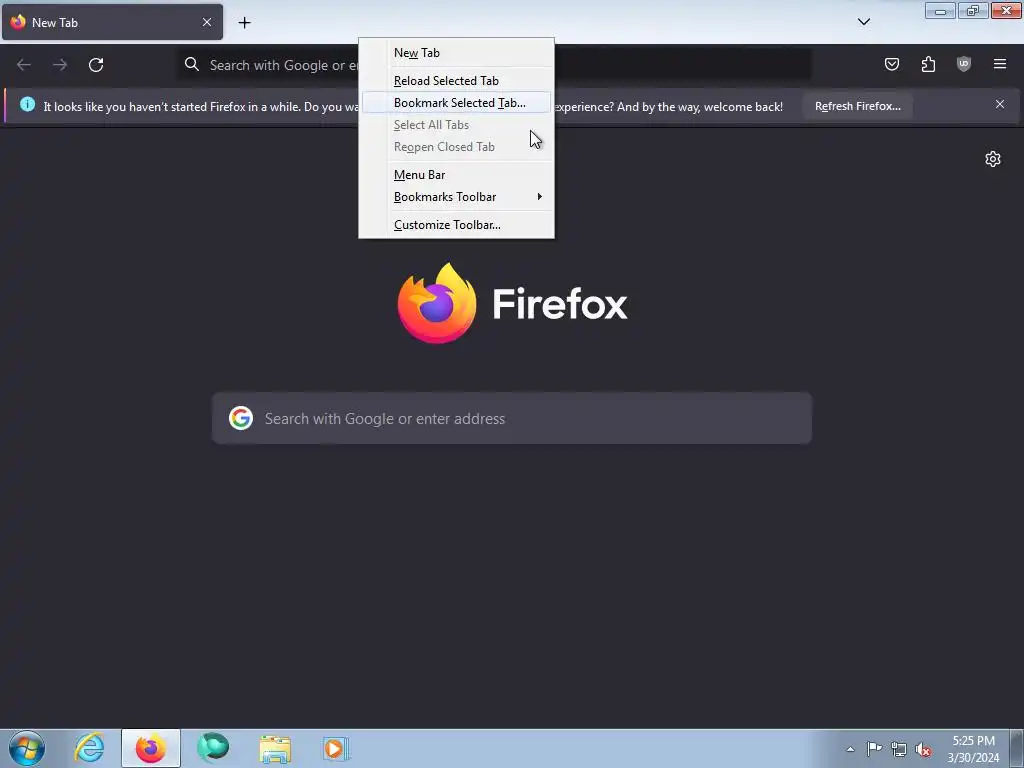
Task: Click the network tray icon
Action: pyautogui.click(x=899, y=749)
